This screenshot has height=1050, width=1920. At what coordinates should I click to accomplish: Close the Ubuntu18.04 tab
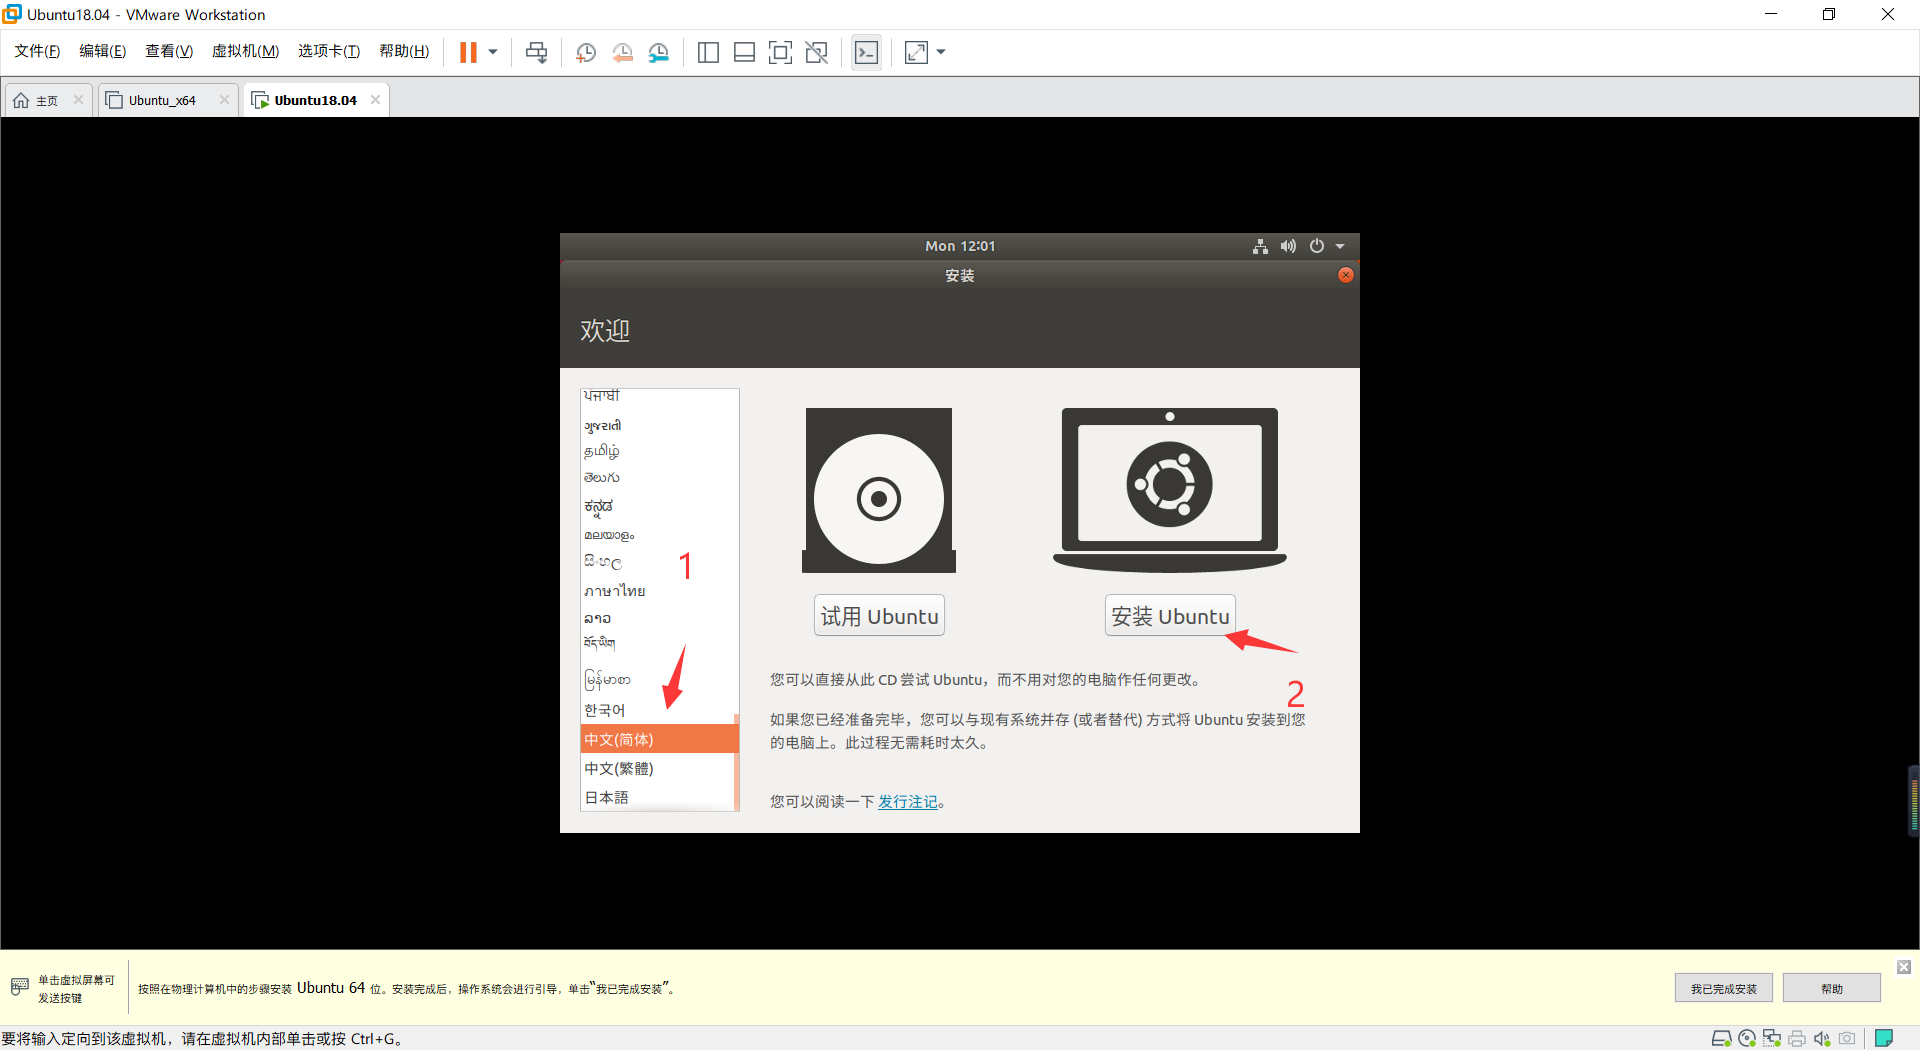[375, 99]
